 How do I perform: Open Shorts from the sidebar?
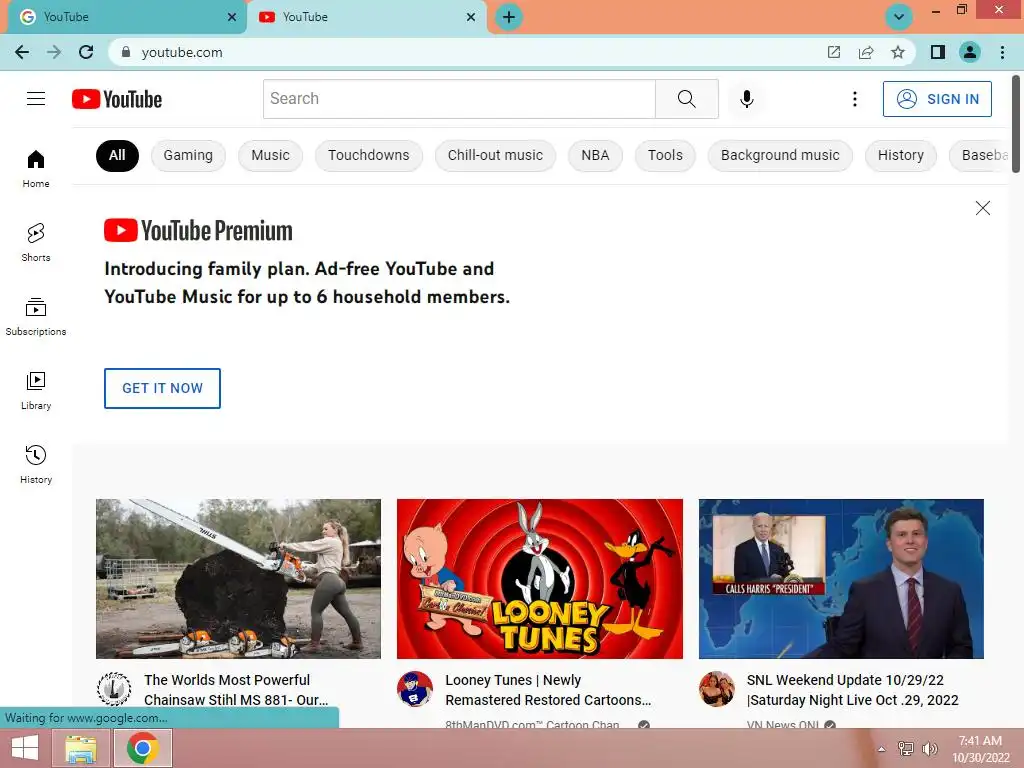point(36,242)
